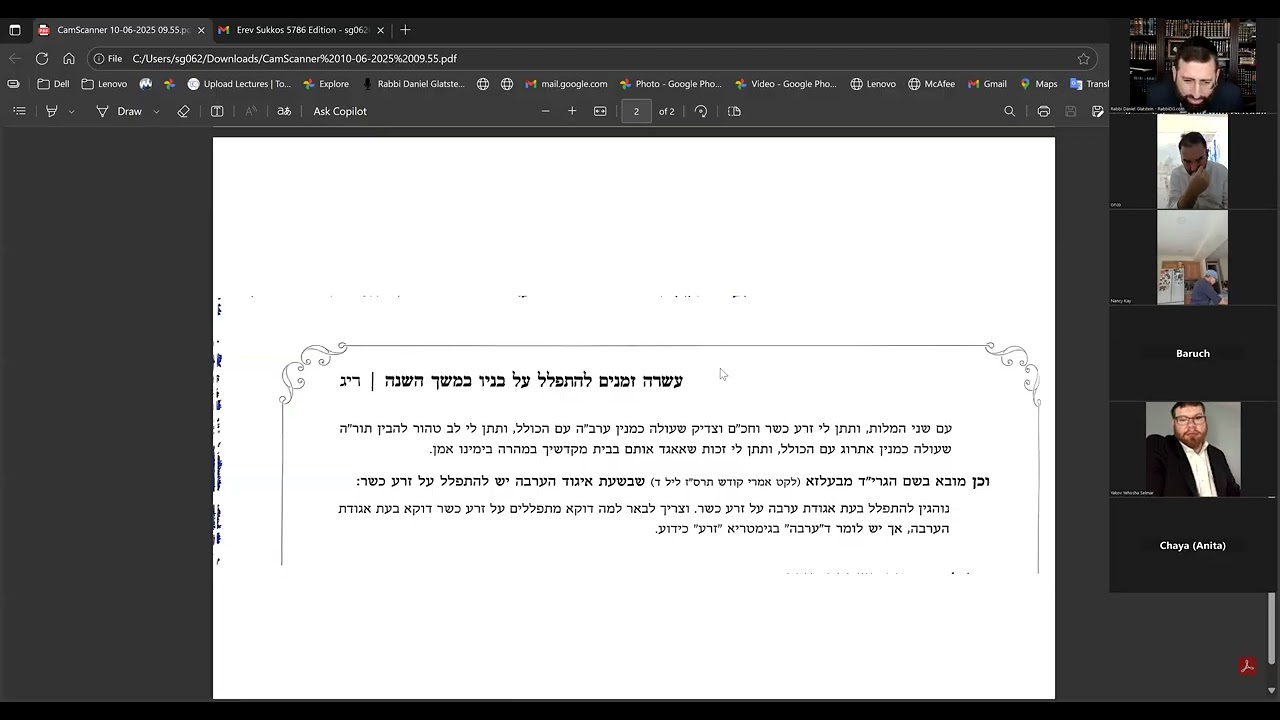Close the CamScanner PDF tab
Viewport: 1280px width, 720px height.
coord(201,30)
